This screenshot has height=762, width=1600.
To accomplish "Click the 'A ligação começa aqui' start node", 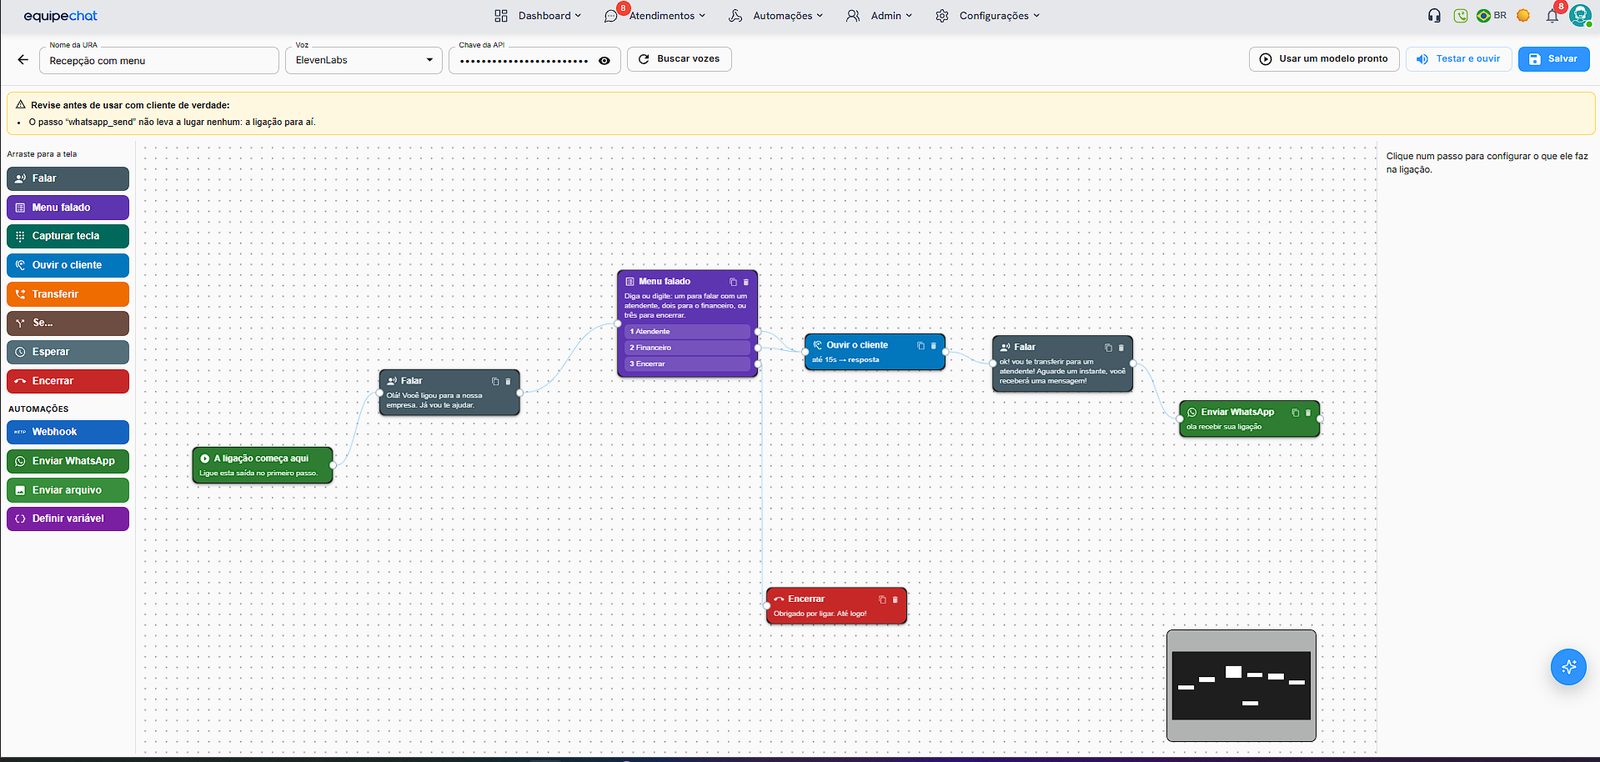I will pos(262,465).
